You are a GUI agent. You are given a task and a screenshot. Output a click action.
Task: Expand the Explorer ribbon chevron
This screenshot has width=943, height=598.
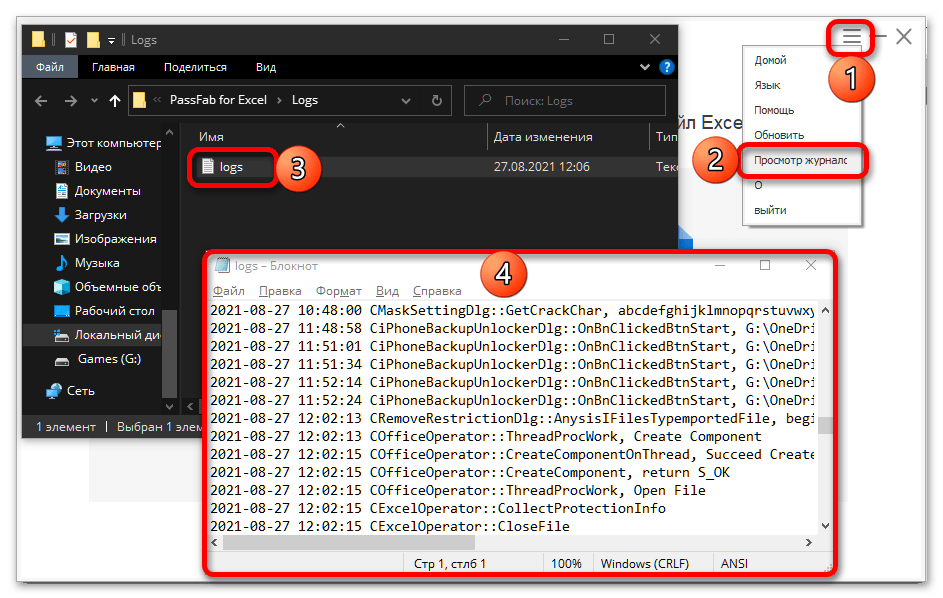[645, 67]
